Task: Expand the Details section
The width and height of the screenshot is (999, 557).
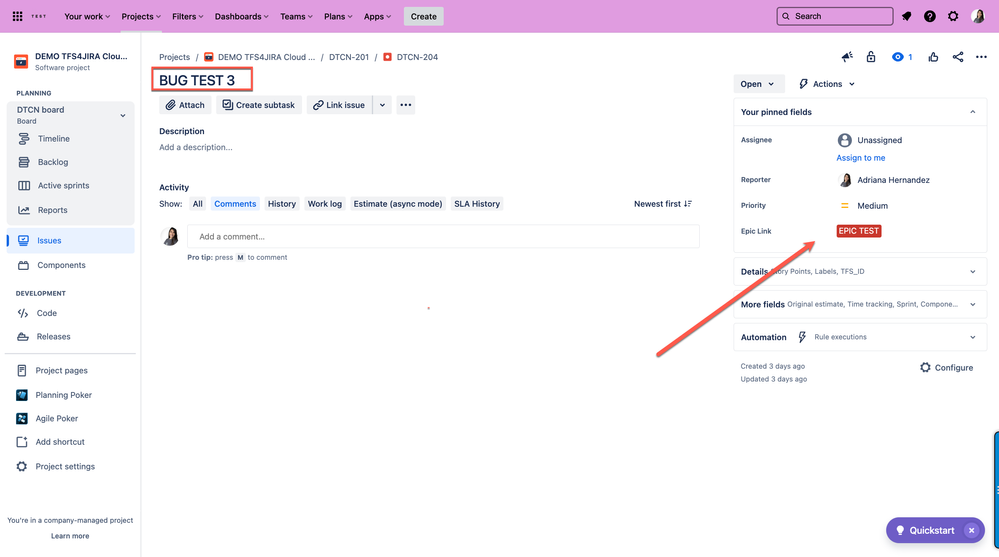Action: tap(859, 271)
